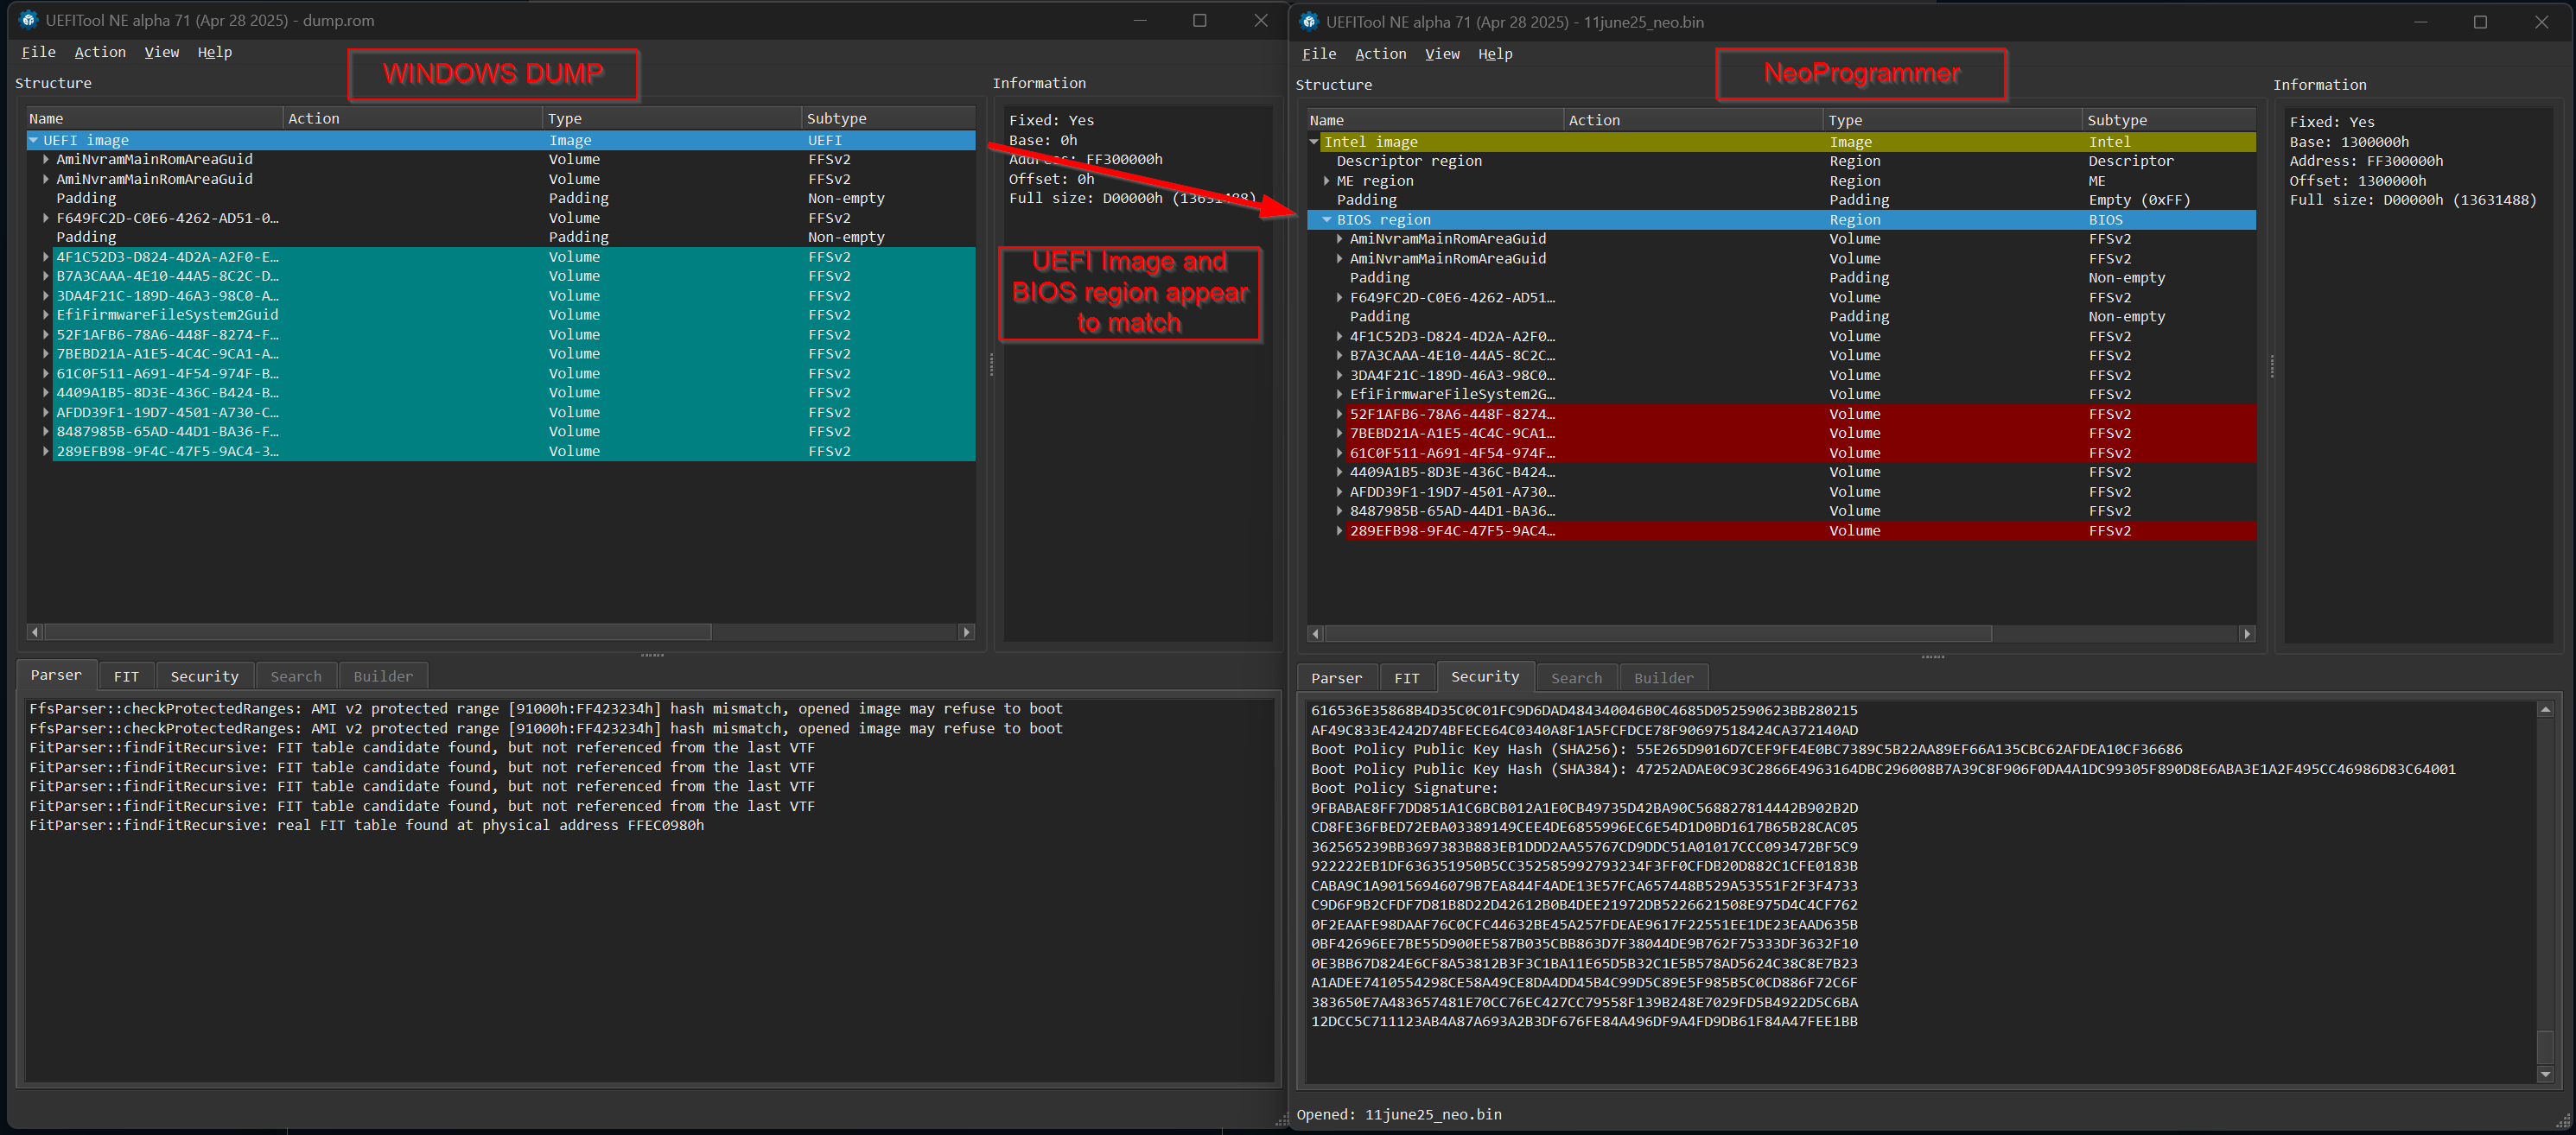Open Action menu in 11june25_neo.bin window
The height and width of the screenshot is (1135, 2576).
click(x=1380, y=54)
